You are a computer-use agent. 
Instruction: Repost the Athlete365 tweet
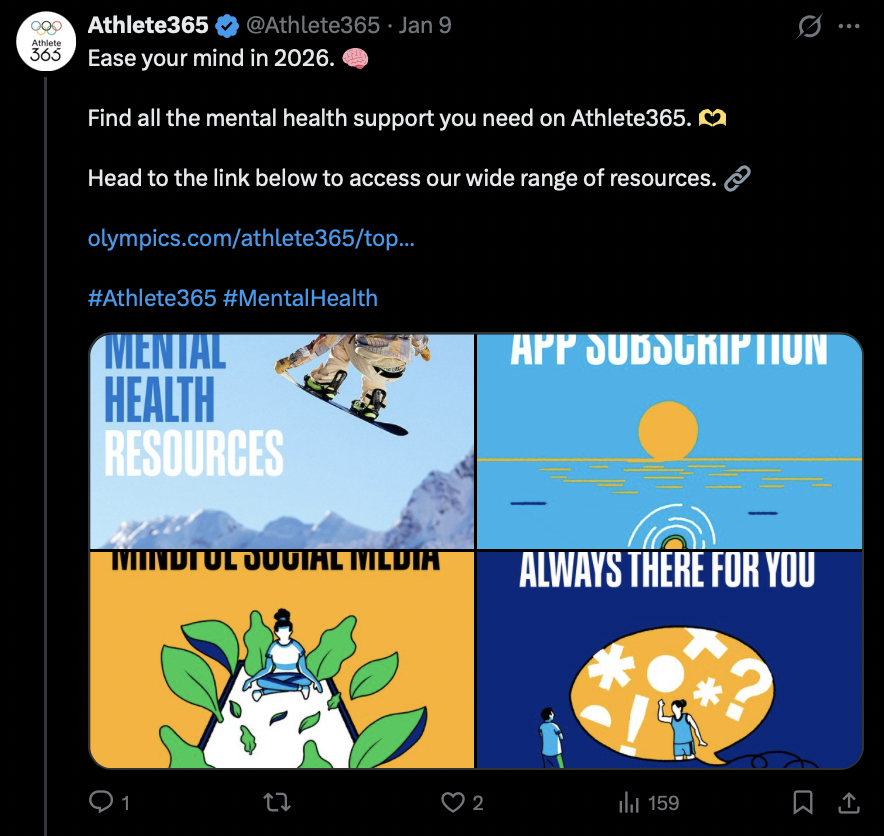coord(276,802)
